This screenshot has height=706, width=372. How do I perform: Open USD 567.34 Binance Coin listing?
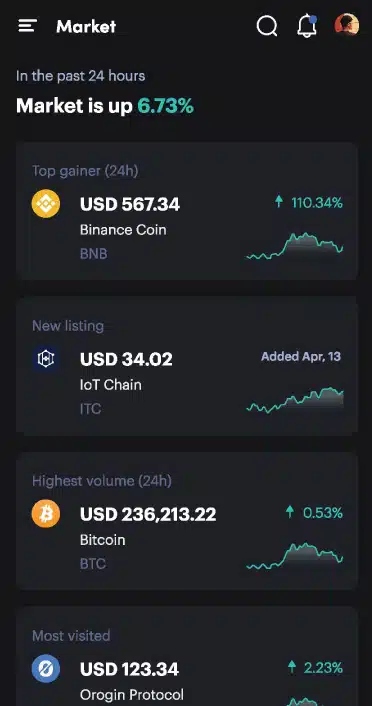(x=187, y=211)
